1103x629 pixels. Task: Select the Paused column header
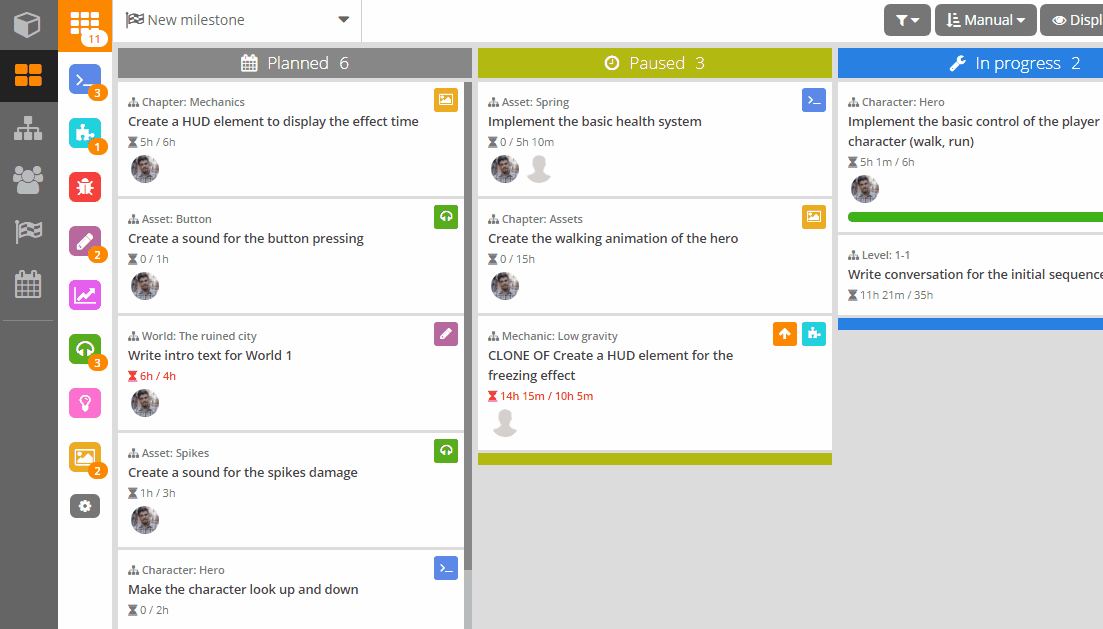tap(654, 63)
